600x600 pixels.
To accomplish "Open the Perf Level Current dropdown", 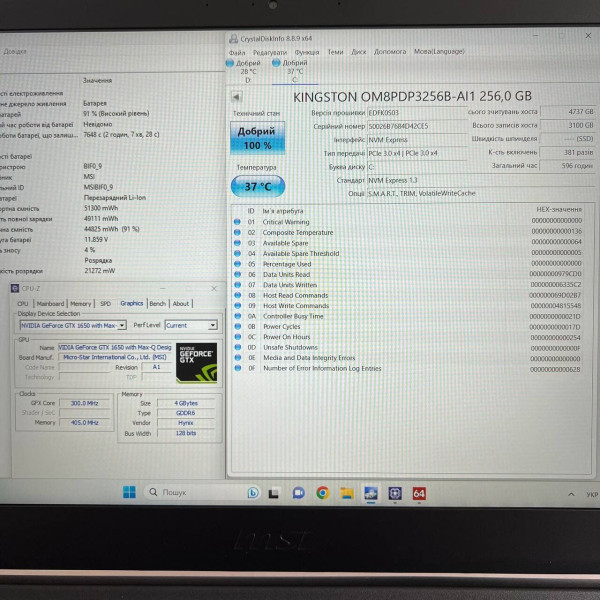I will pyautogui.click(x=191, y=325).
